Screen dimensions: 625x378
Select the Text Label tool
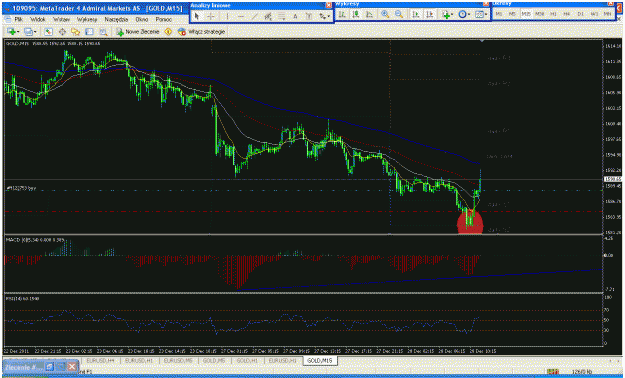click(x=309, y=16)
